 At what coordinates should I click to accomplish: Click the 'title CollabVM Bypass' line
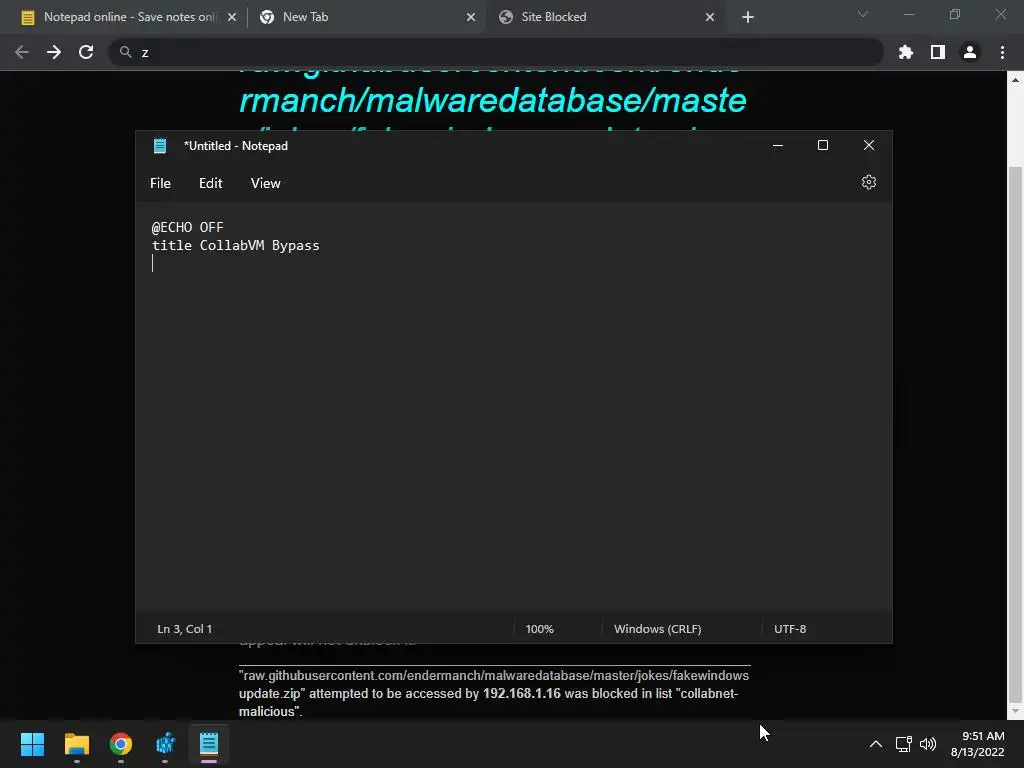[236, 246]
